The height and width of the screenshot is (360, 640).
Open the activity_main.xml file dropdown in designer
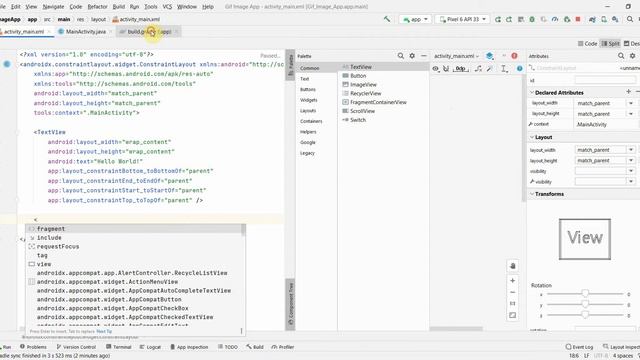point(456,56)
